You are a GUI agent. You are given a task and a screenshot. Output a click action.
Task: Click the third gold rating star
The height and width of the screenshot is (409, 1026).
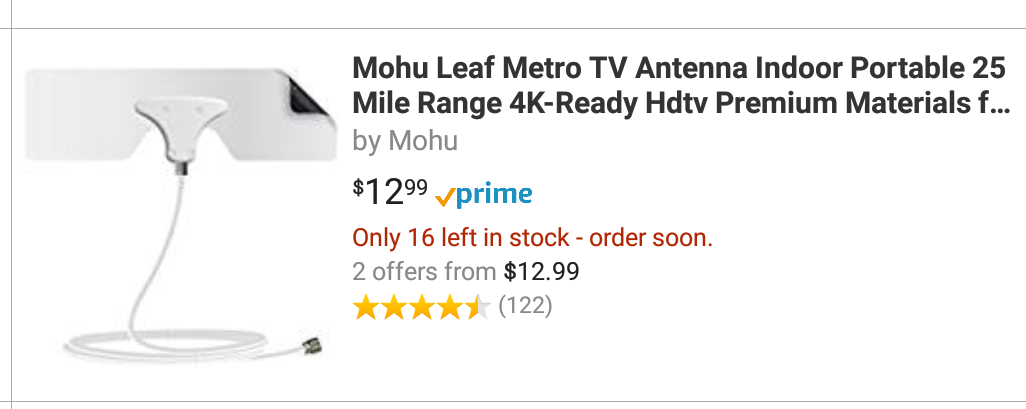[422, 305]
